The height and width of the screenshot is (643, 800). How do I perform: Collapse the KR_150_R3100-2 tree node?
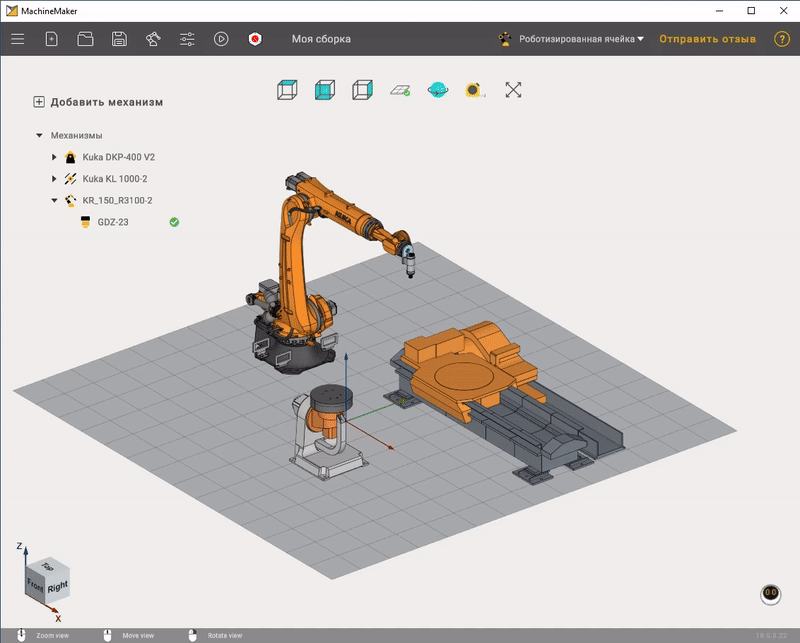(x=54, y=200)
